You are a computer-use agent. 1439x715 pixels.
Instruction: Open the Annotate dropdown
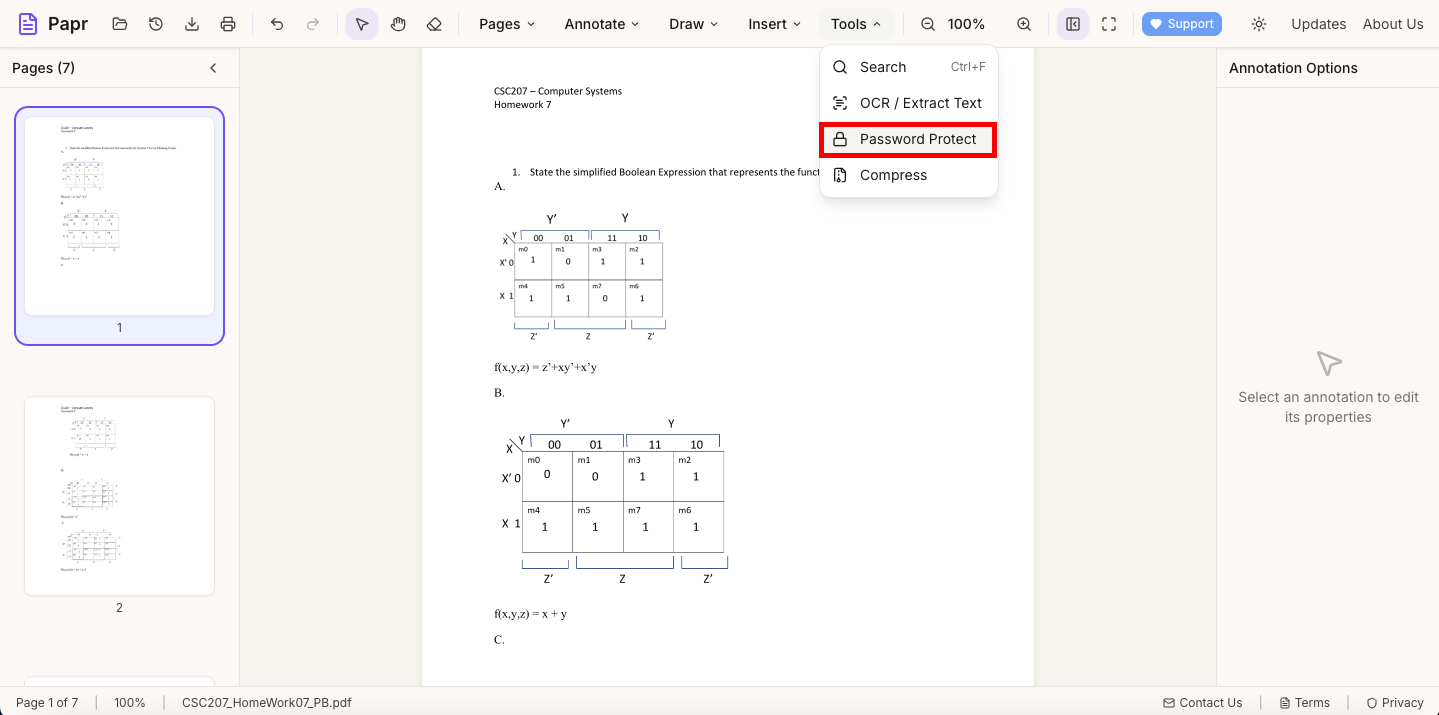point(600,23)
